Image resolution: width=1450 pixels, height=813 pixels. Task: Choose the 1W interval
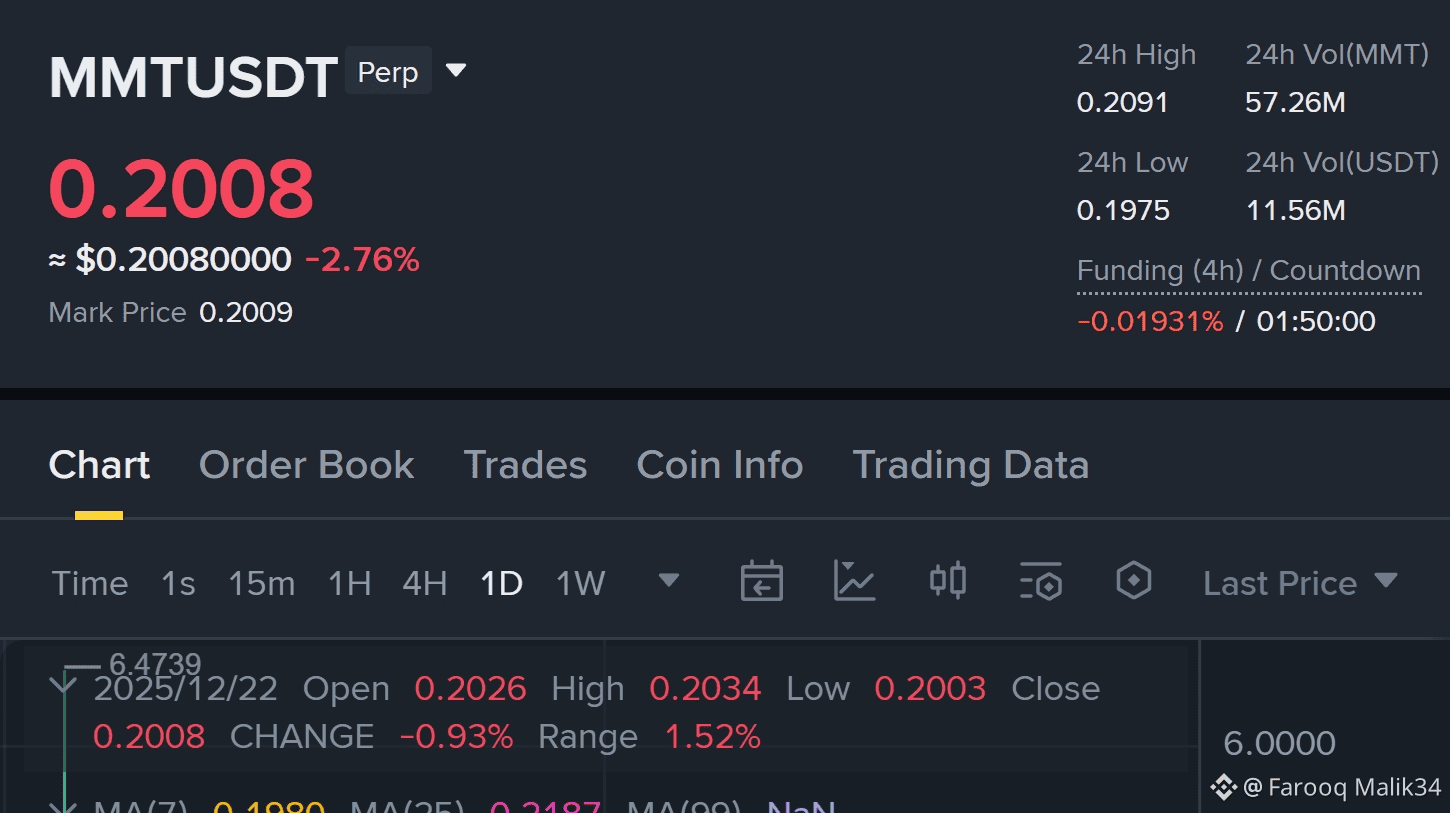[580, 583]
